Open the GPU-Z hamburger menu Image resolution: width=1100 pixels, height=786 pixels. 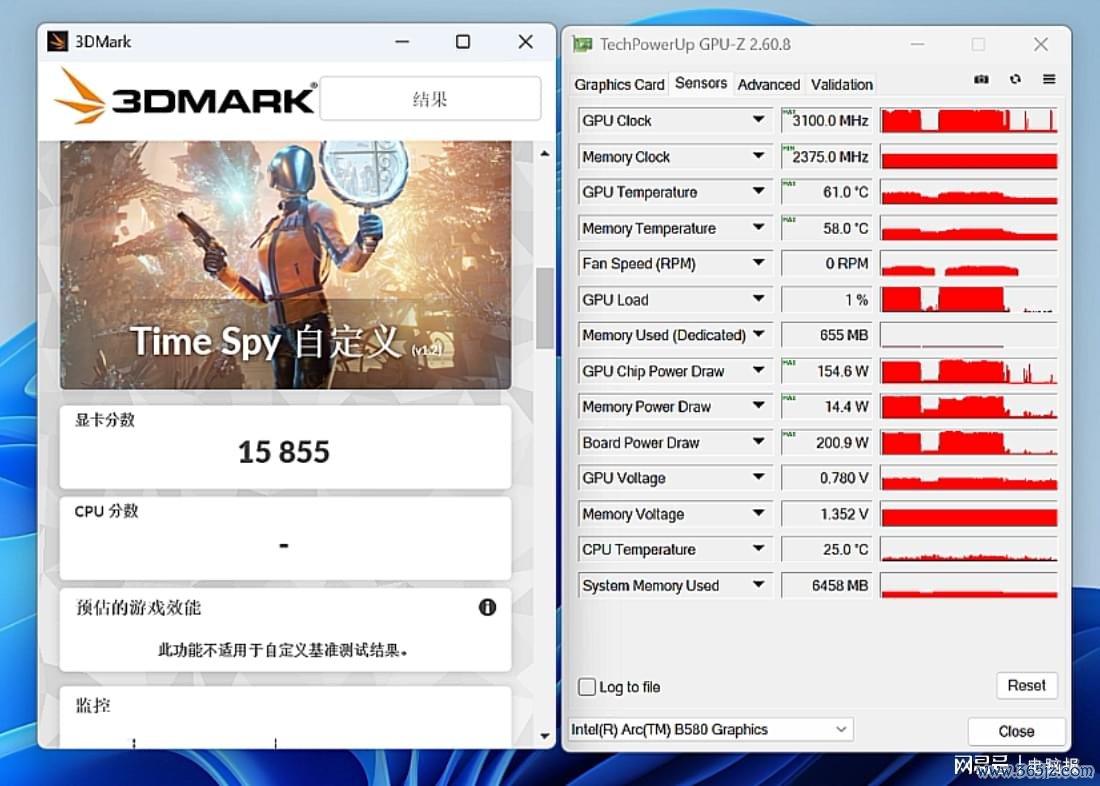1049,79
